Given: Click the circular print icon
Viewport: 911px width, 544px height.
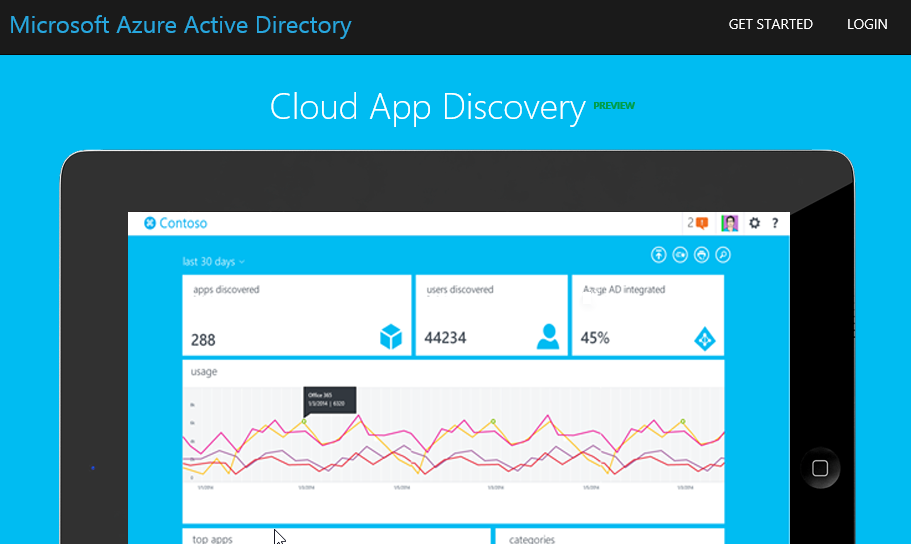Looking at the screenshot, I should (x=701, y=255).
